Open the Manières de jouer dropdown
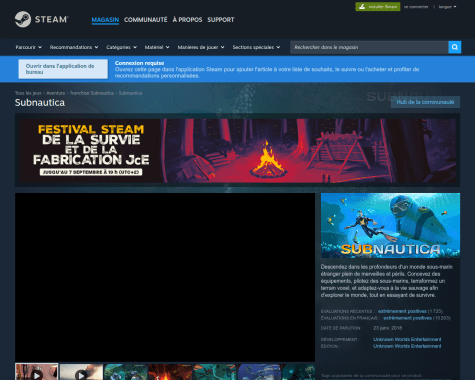The image size is (475, 380). click(x=201, y=47)
